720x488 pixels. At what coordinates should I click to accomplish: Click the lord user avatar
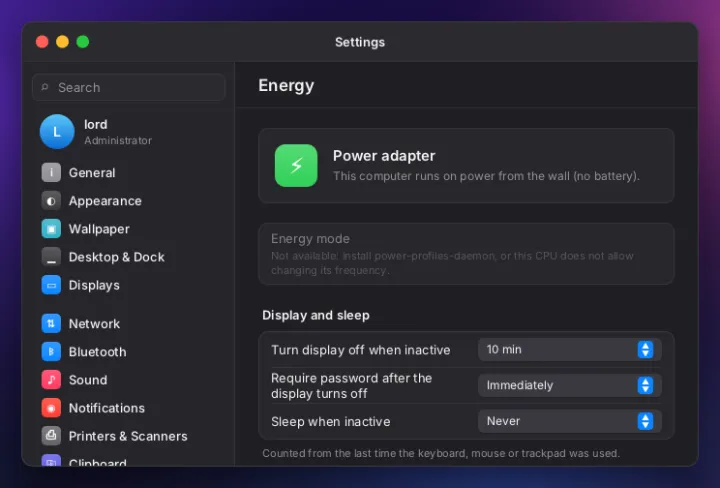[x=57, y=132]
